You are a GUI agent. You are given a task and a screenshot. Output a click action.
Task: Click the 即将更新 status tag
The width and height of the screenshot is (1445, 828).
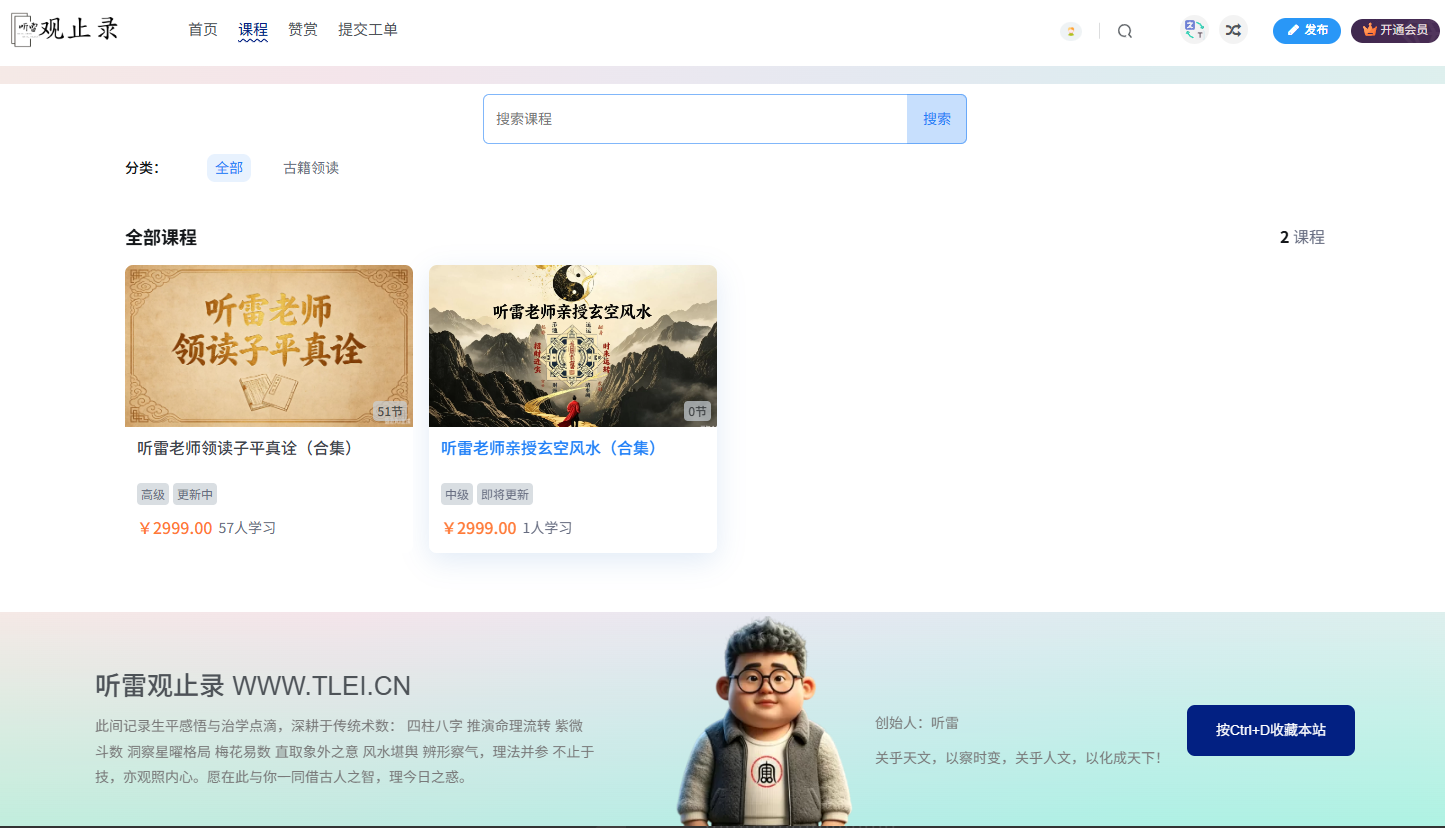tap(505, 494)
